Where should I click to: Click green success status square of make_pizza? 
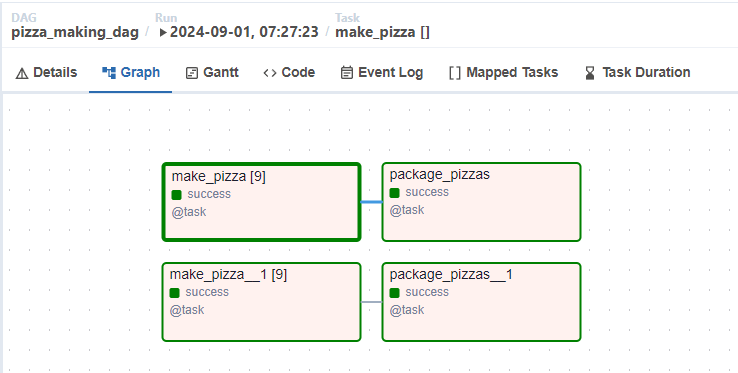click(176, 195)
